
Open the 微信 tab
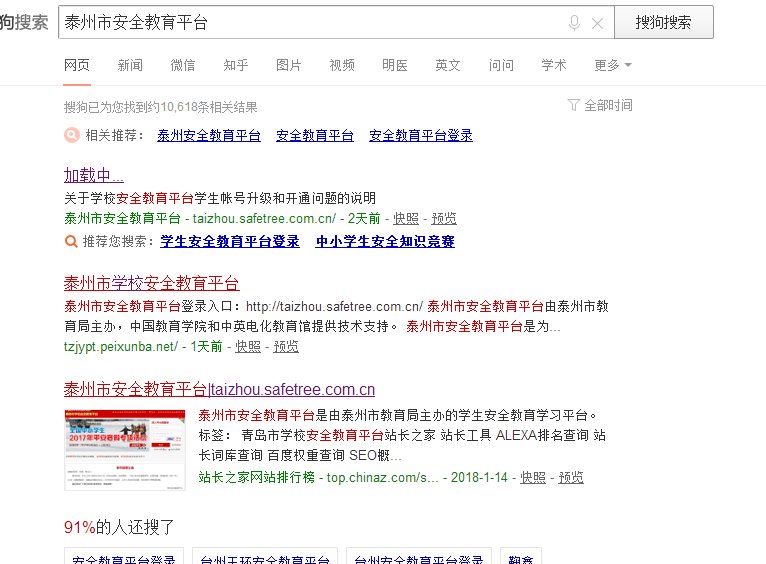(x=183, y=65)
